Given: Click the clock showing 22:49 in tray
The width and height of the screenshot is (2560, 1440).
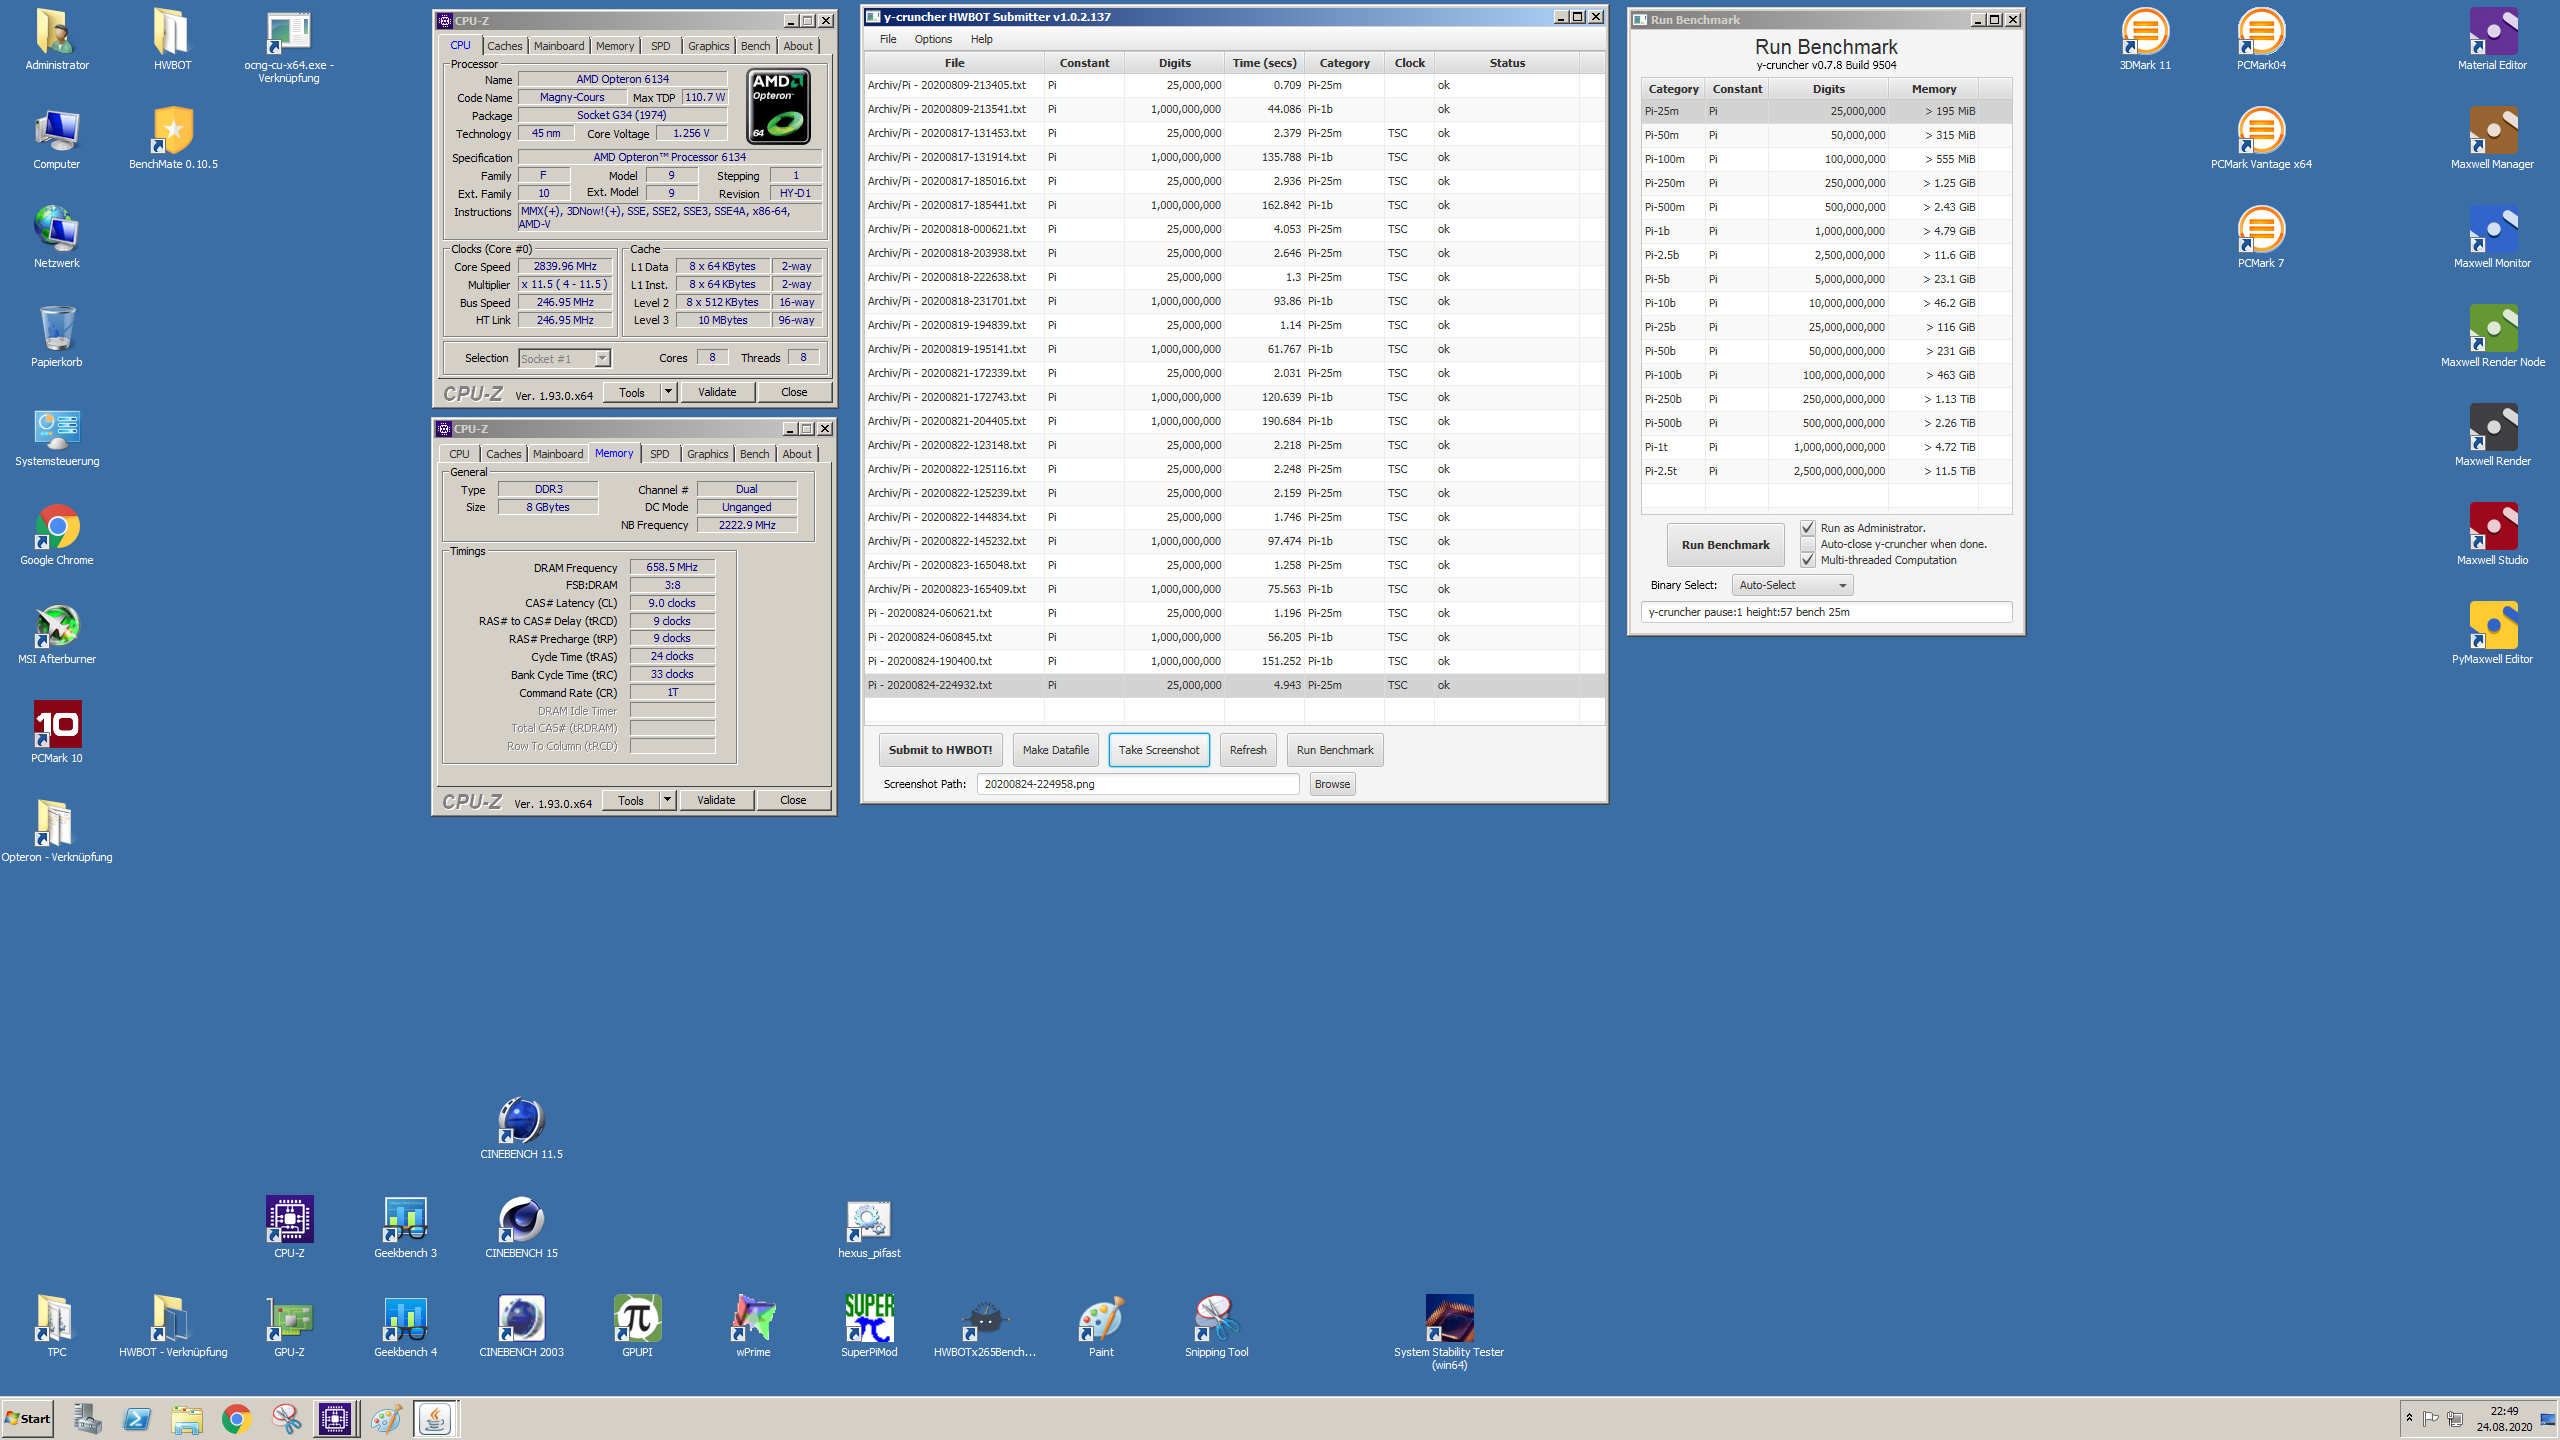Looking at the screenshot, I should 2504,1411.
